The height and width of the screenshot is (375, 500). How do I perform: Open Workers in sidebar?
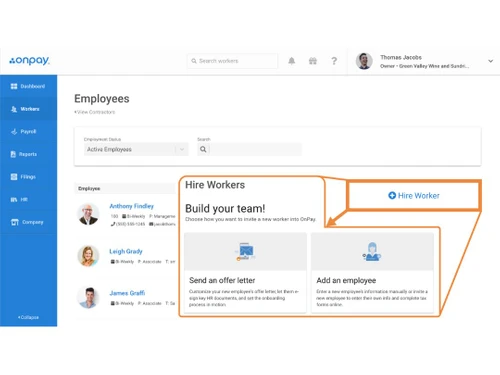coord(28,109)
